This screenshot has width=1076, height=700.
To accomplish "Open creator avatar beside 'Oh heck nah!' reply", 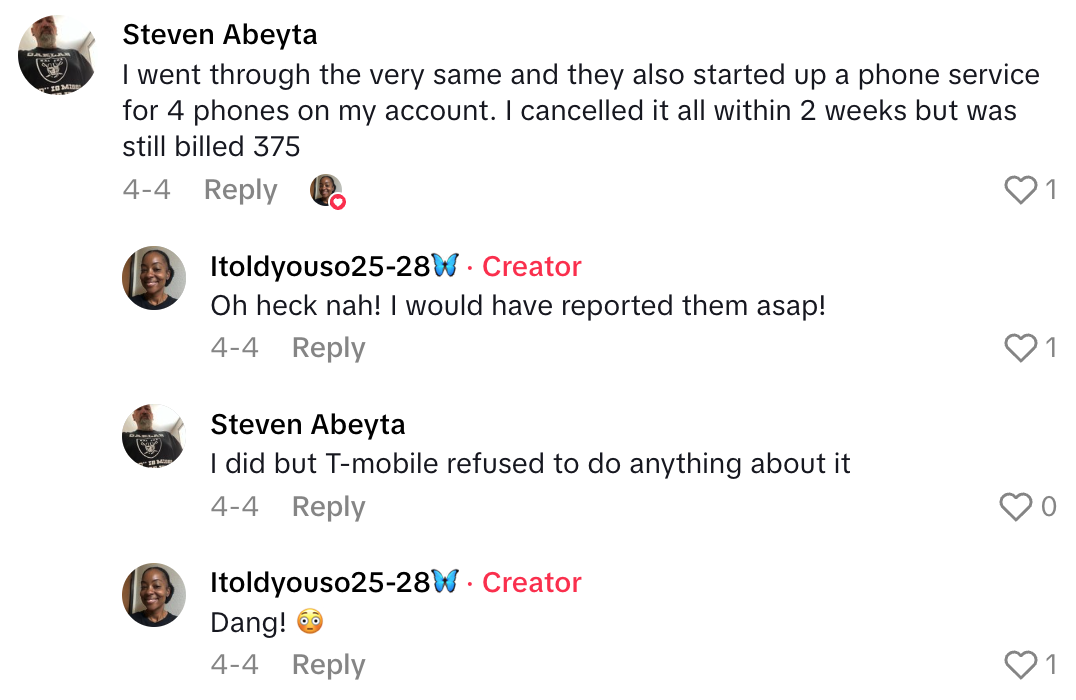I will tap(154, 278).
